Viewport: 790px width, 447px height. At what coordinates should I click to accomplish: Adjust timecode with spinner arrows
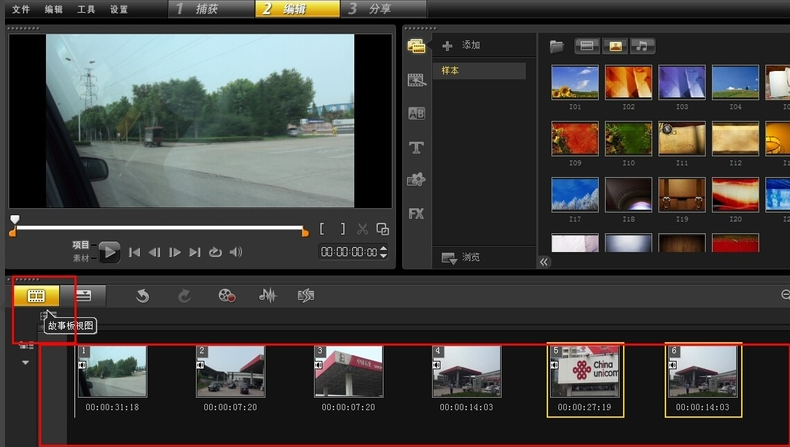click(383, 251)
